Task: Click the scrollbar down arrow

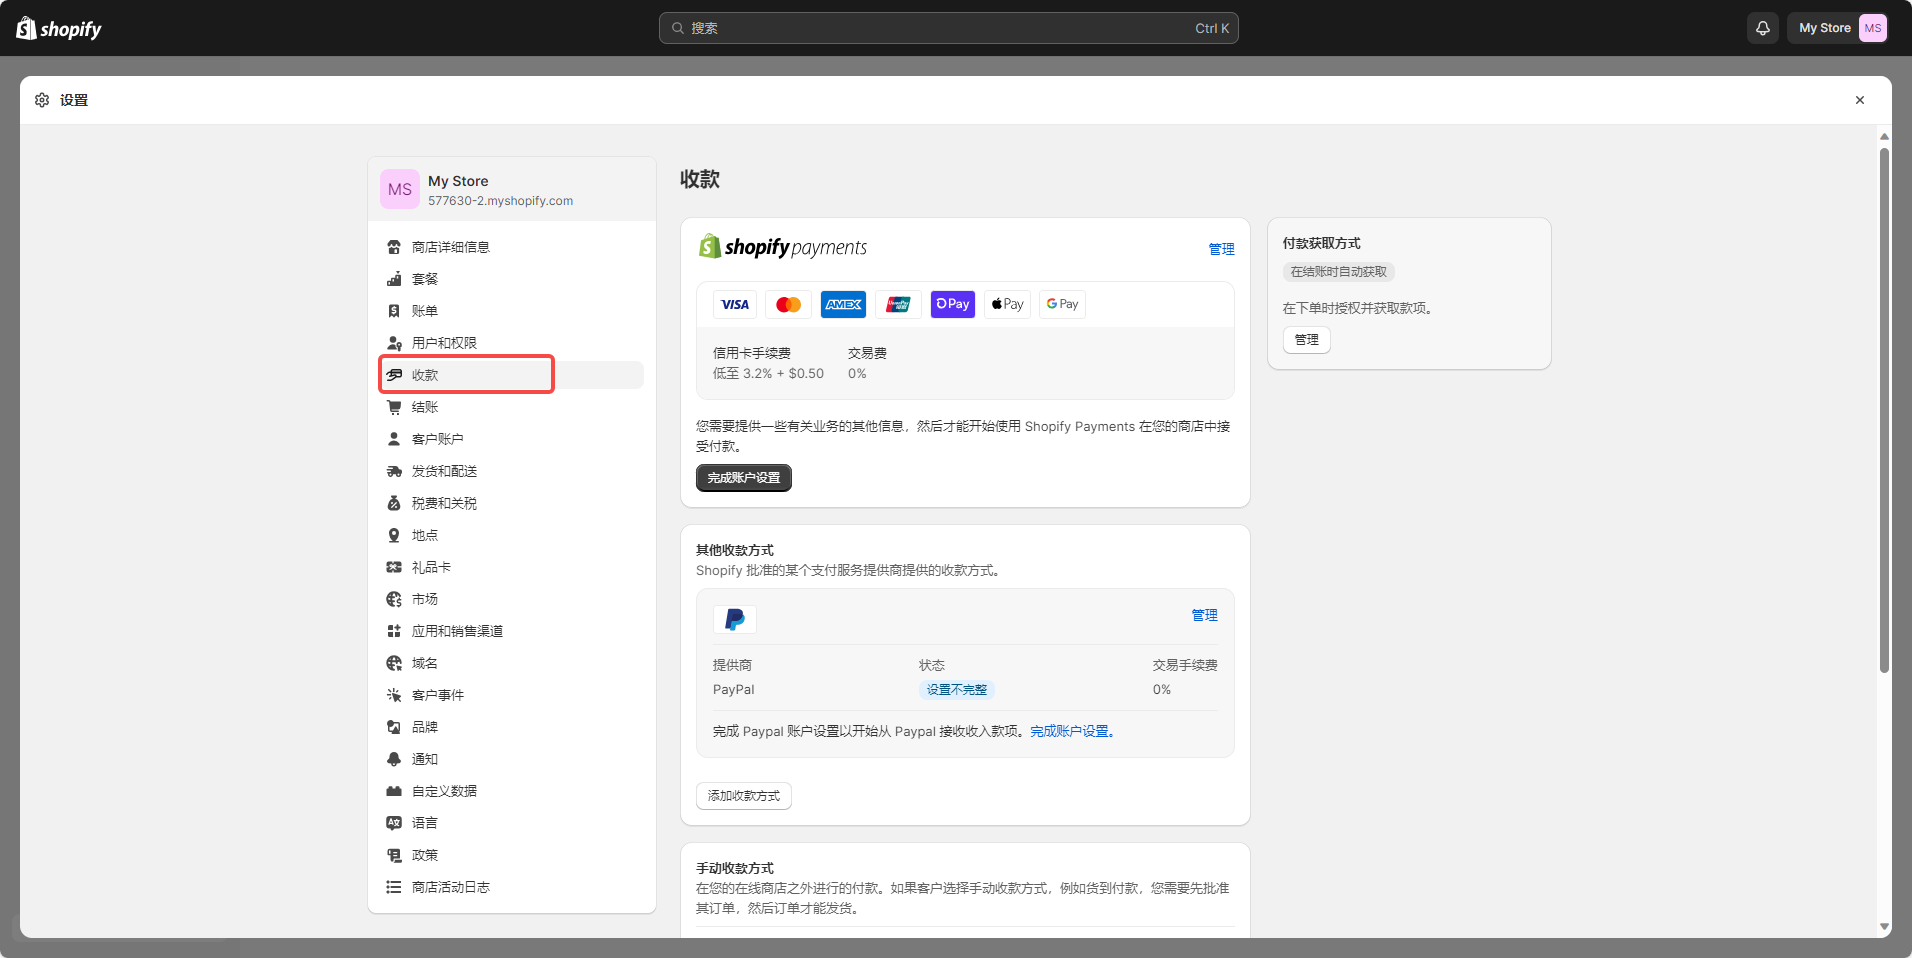Action: pyautogui.click(x=1884, y=927)
